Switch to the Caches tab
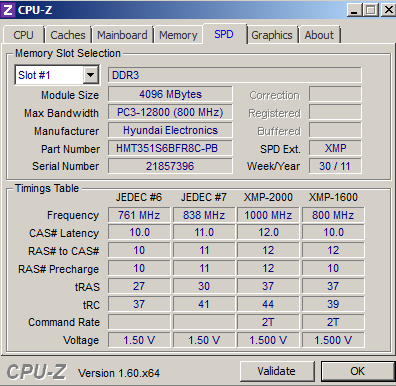The width and height of the screenshot is (396, 386). point(68,35)
